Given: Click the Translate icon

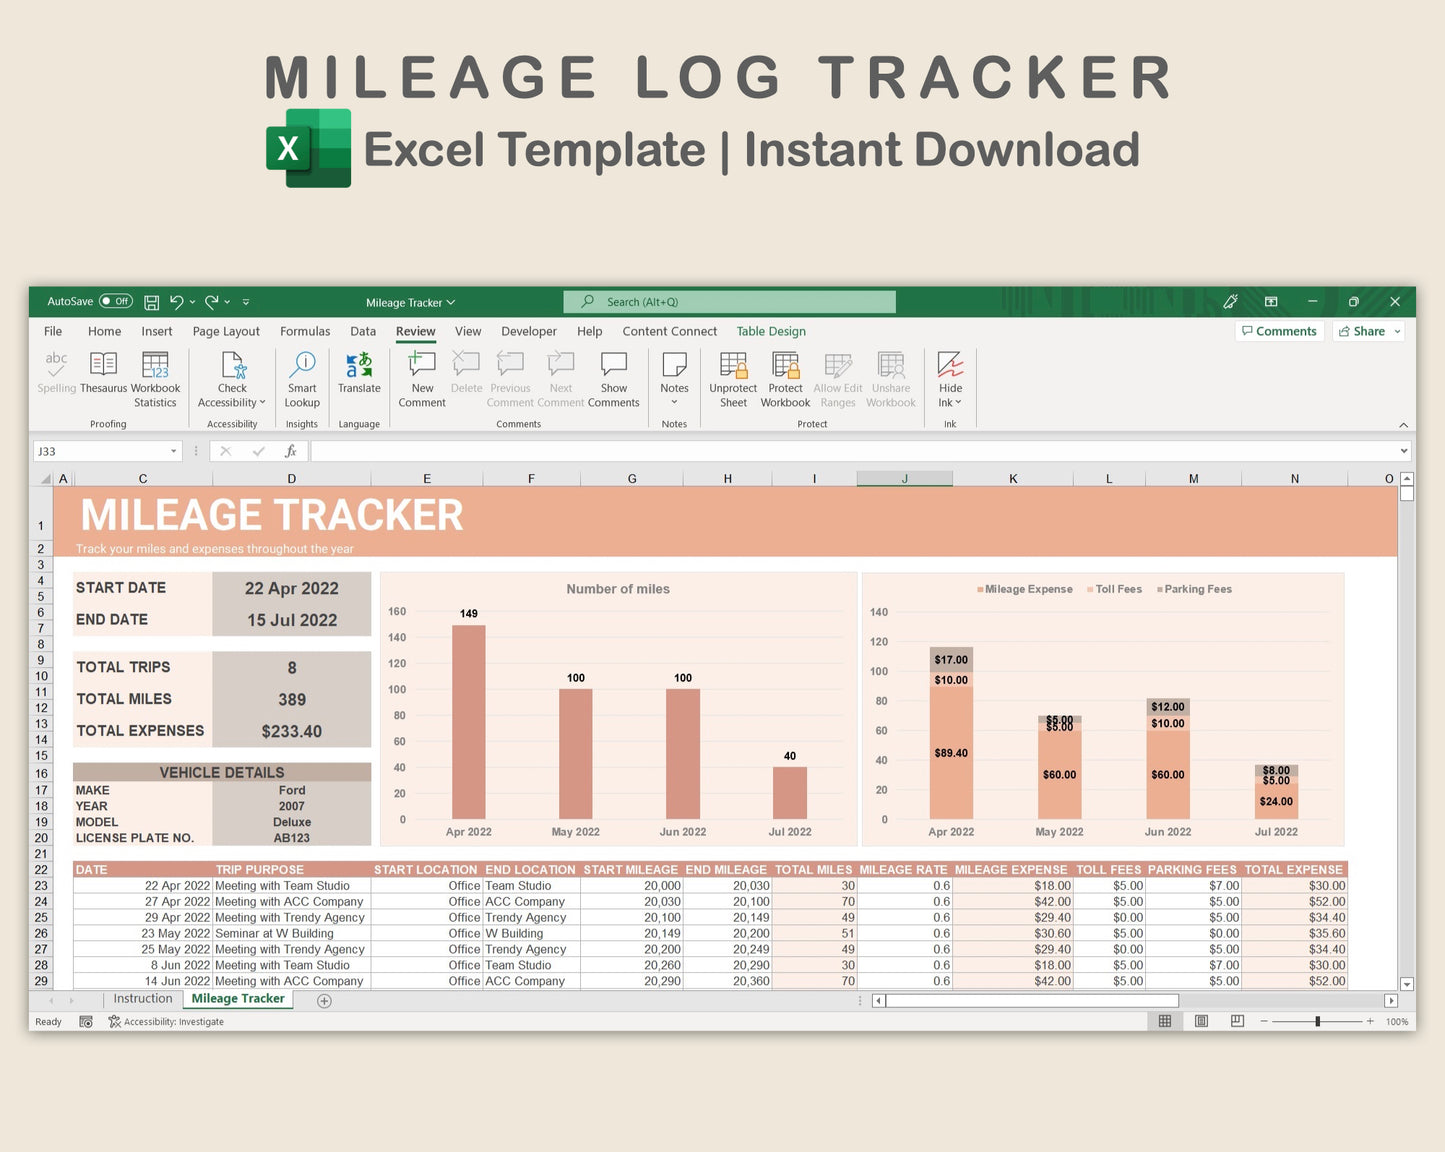Looking at the screenshot, I should [359, 365].
